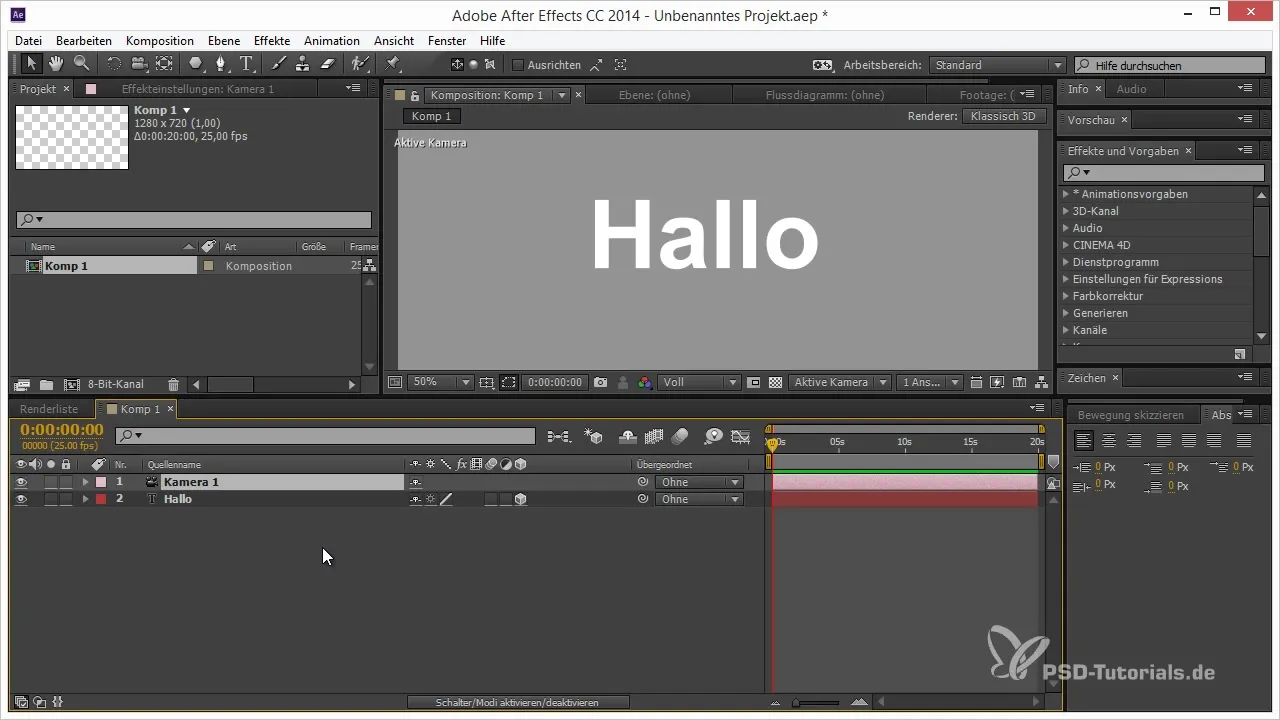1280x720 pixels.
Task: Select the Puppet Pin tool
Action: tap(392, 64)
